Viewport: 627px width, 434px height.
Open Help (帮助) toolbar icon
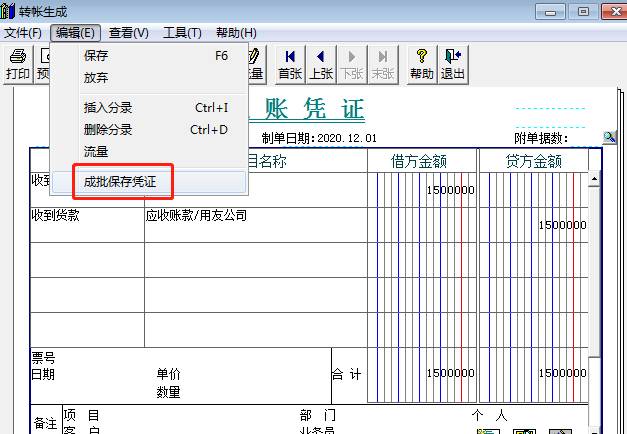[x=421, y=64]
